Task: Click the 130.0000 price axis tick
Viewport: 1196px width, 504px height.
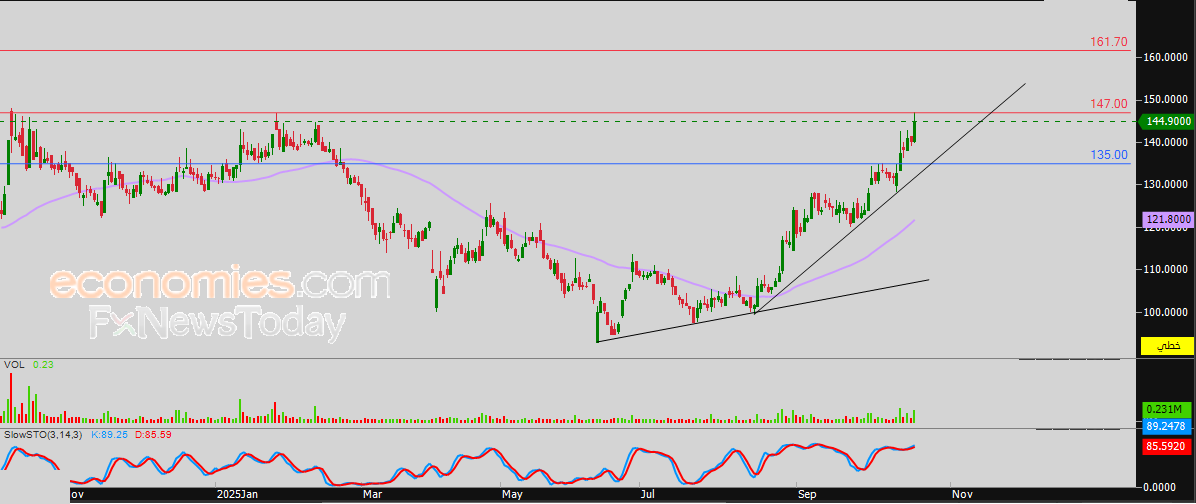Action: pos(1166,185)
